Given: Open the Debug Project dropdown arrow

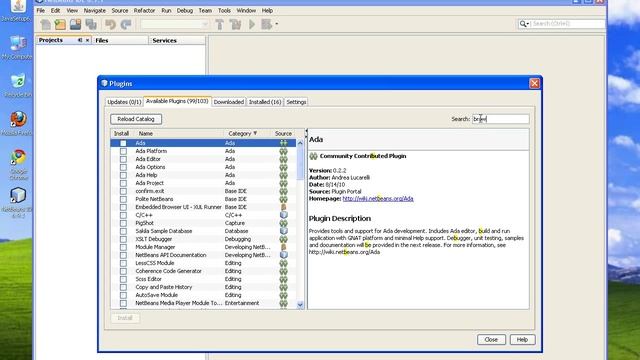Looking at the screenshot, I should [x=277, y=24].
